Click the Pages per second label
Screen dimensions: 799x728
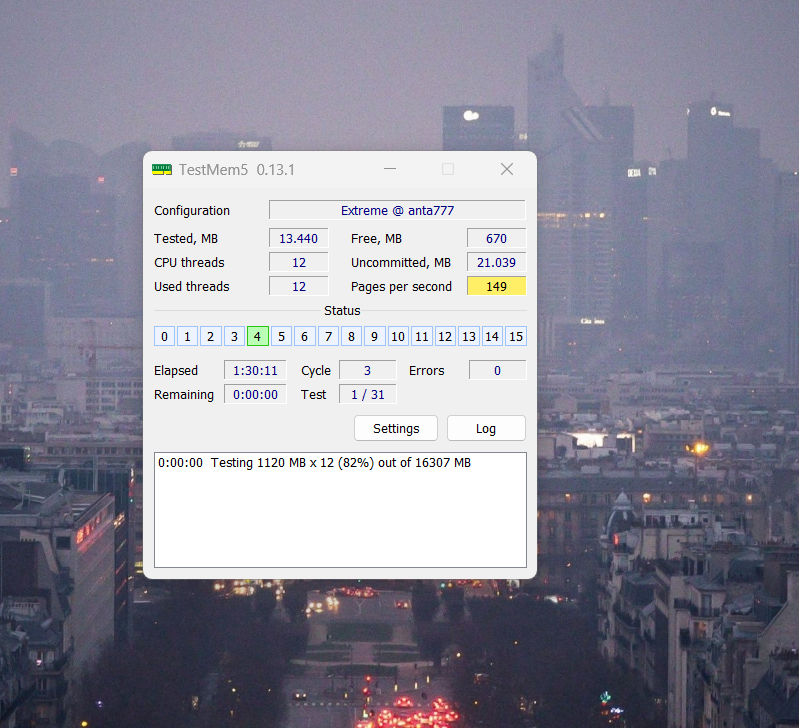[402, 287]
